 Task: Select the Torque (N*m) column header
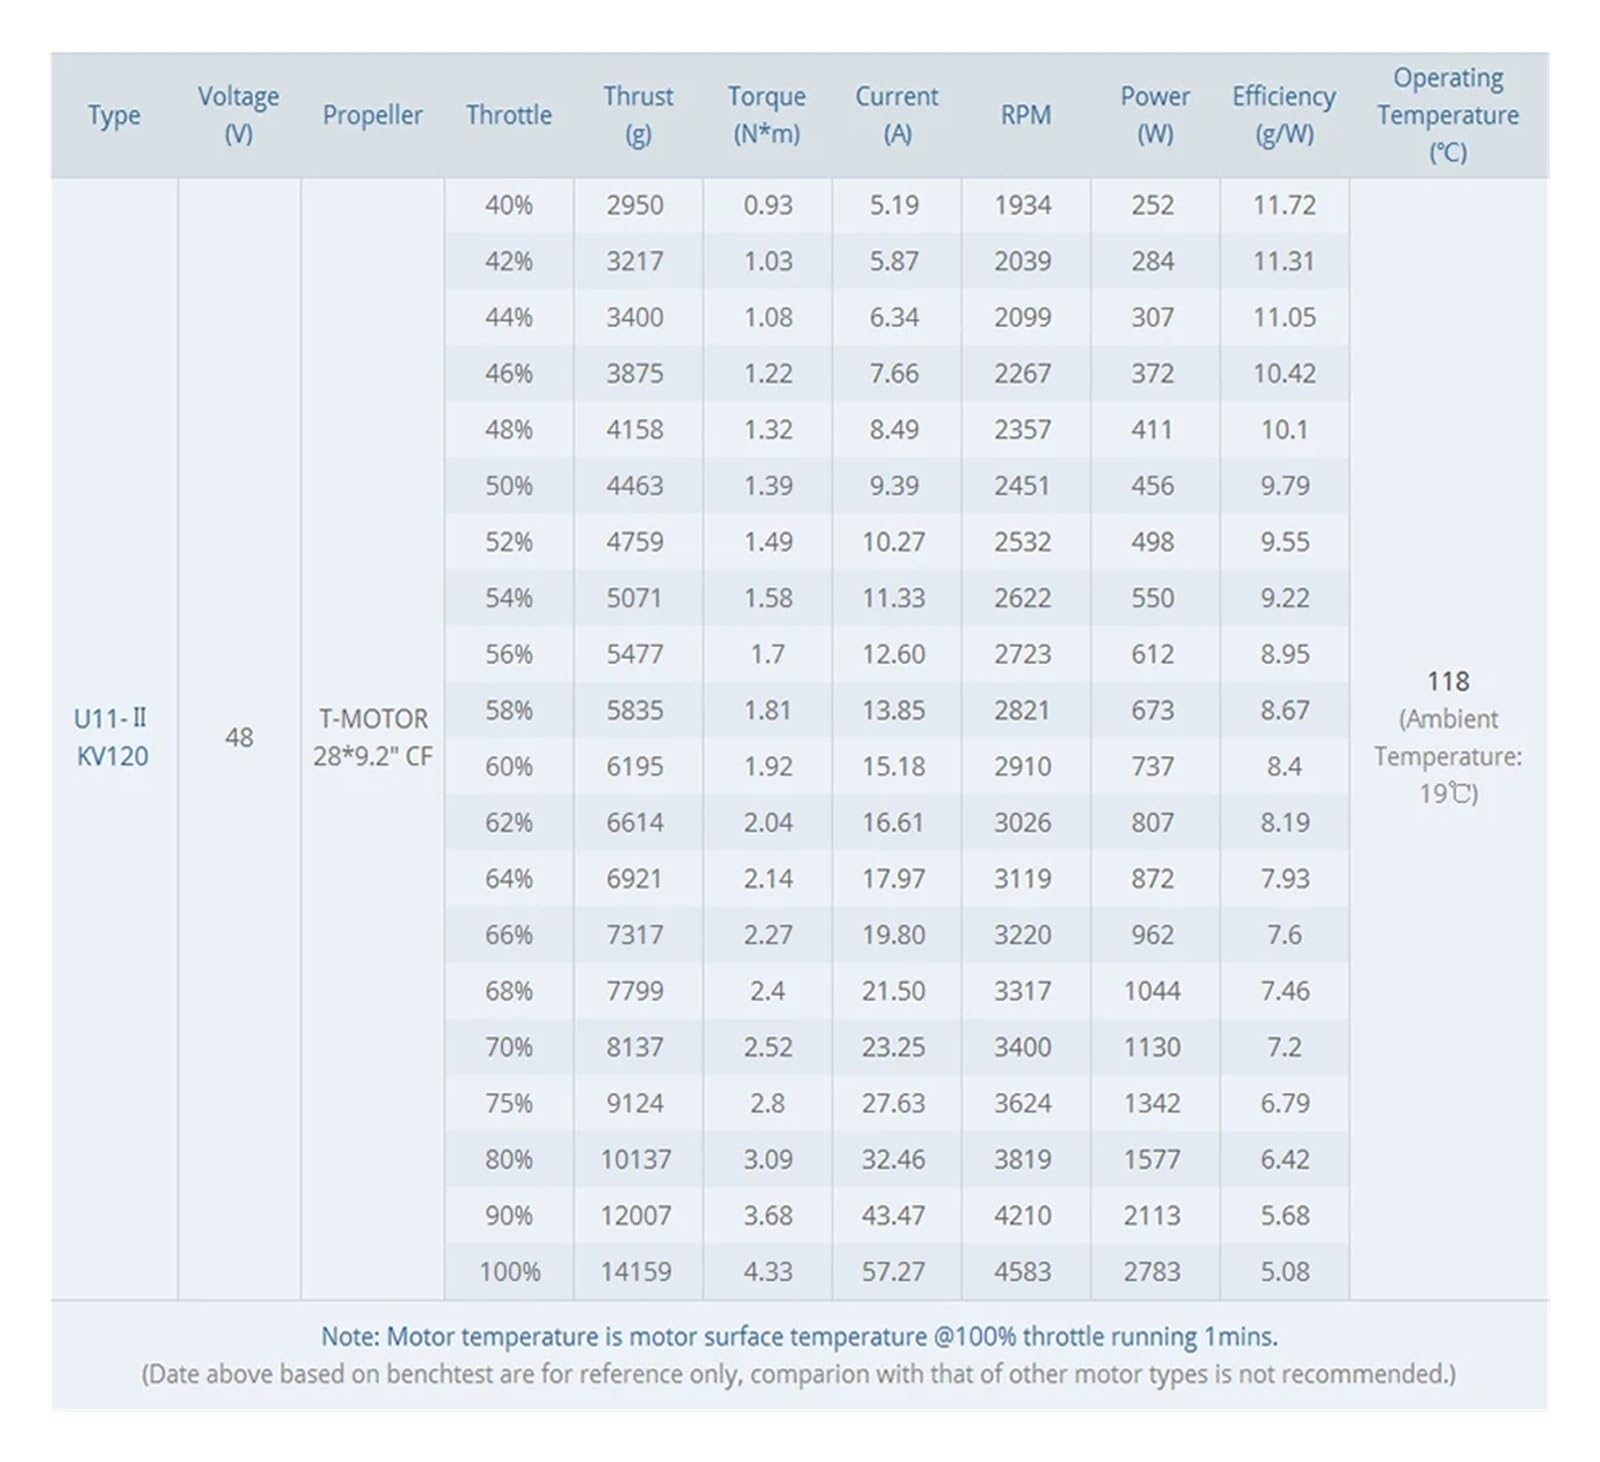(x=767, y=115)
